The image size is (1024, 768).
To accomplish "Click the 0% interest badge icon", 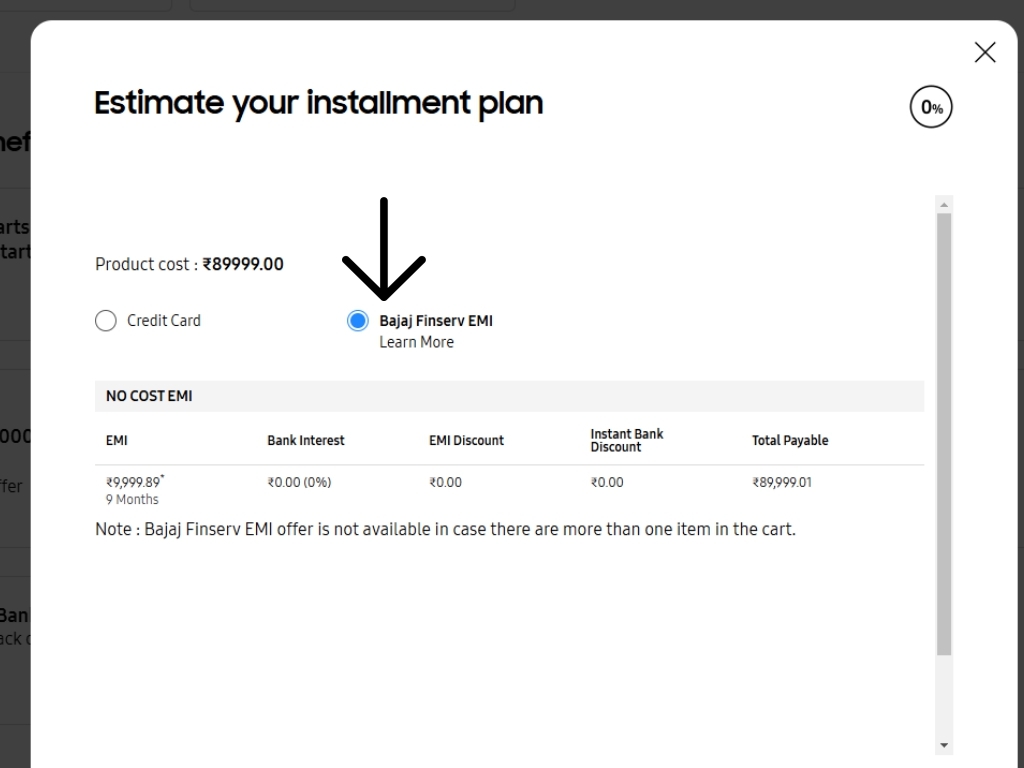I will click(x=931, y=108).
